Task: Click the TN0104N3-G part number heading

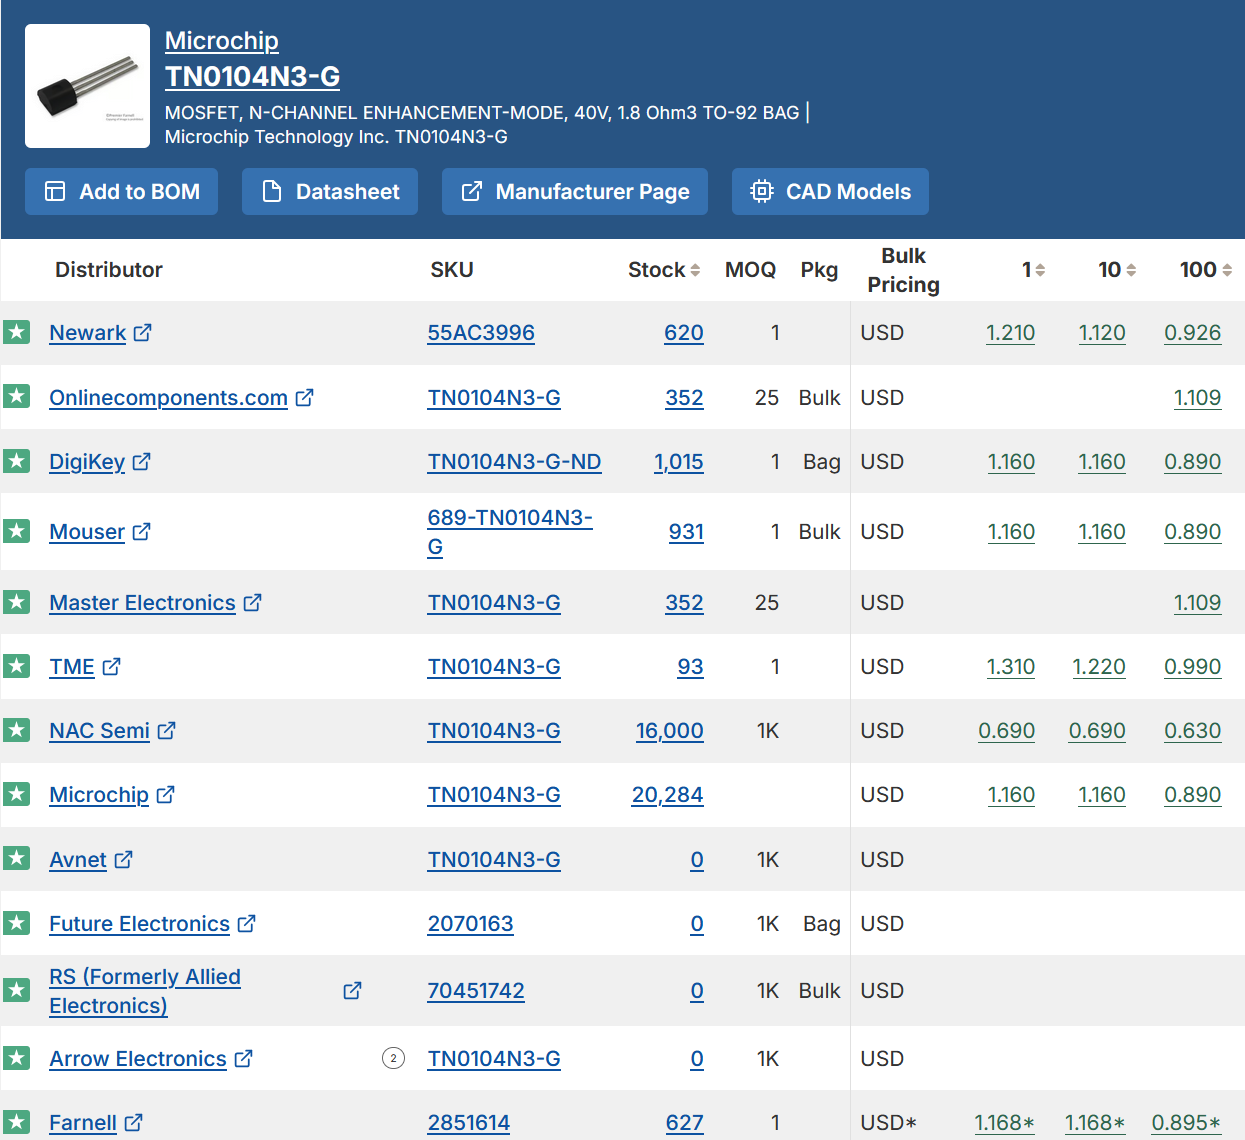Action: click(x=252, y=76)
